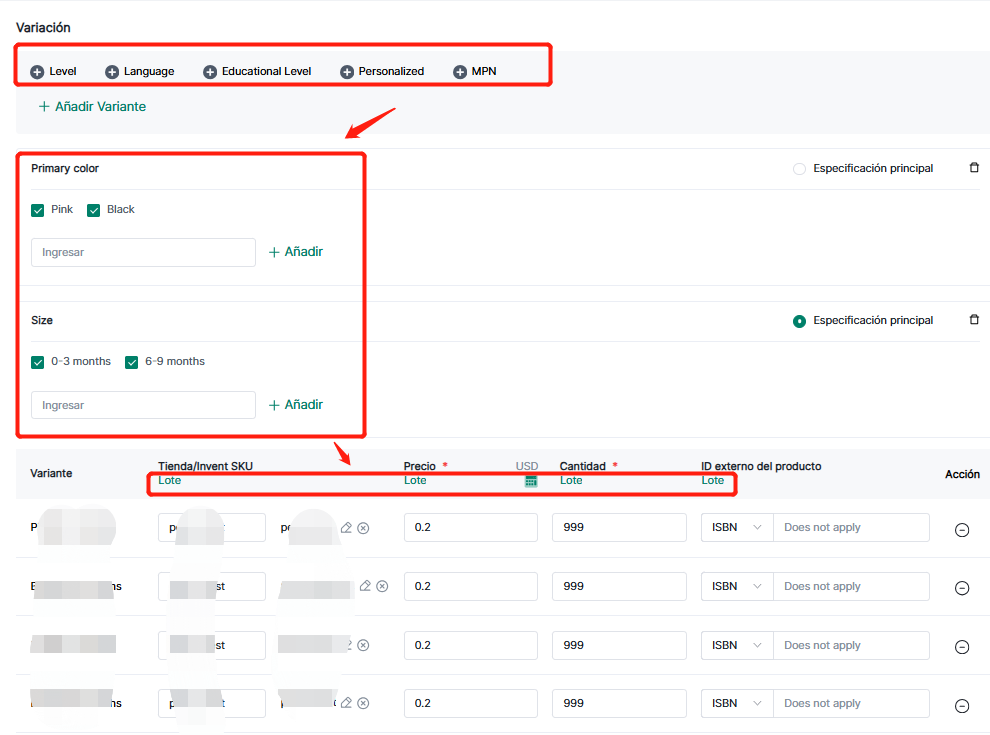Click the plus icon next to MPN
Screen dimensions: 990x735
pos(460,72)
